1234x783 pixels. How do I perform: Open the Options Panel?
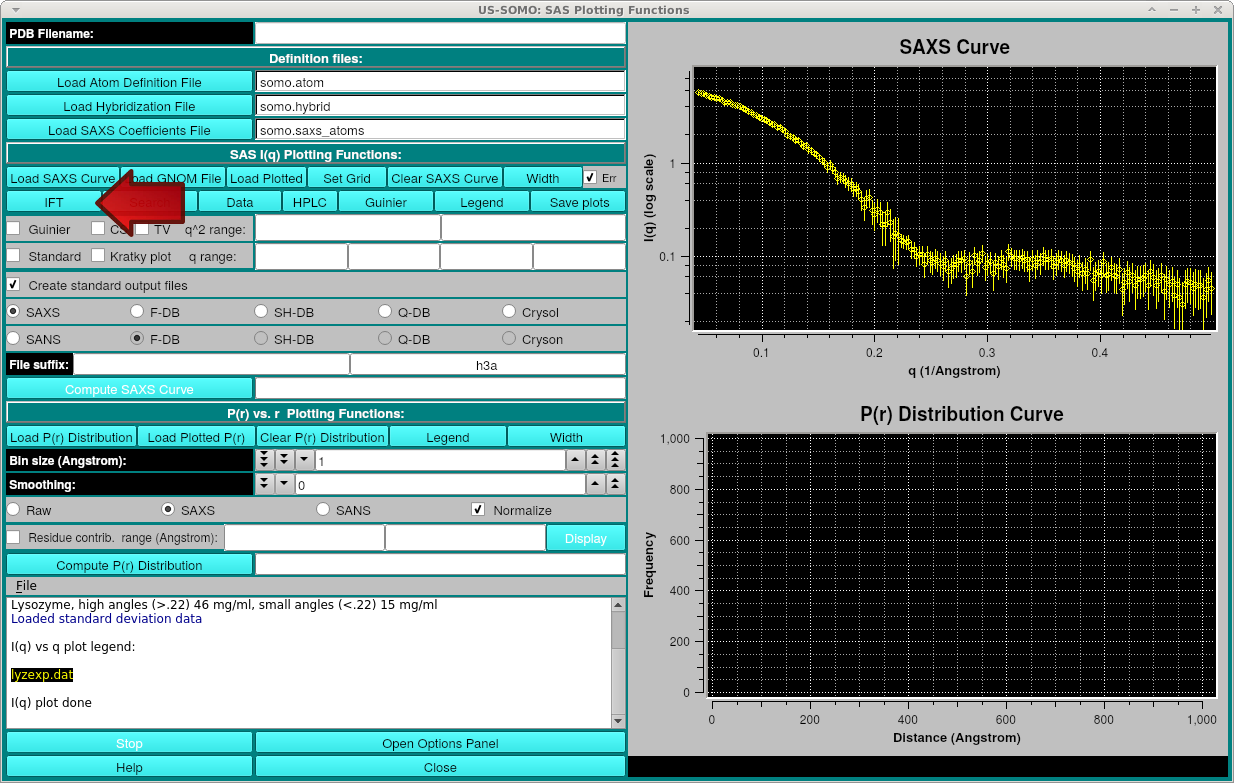tap(440, 742)
